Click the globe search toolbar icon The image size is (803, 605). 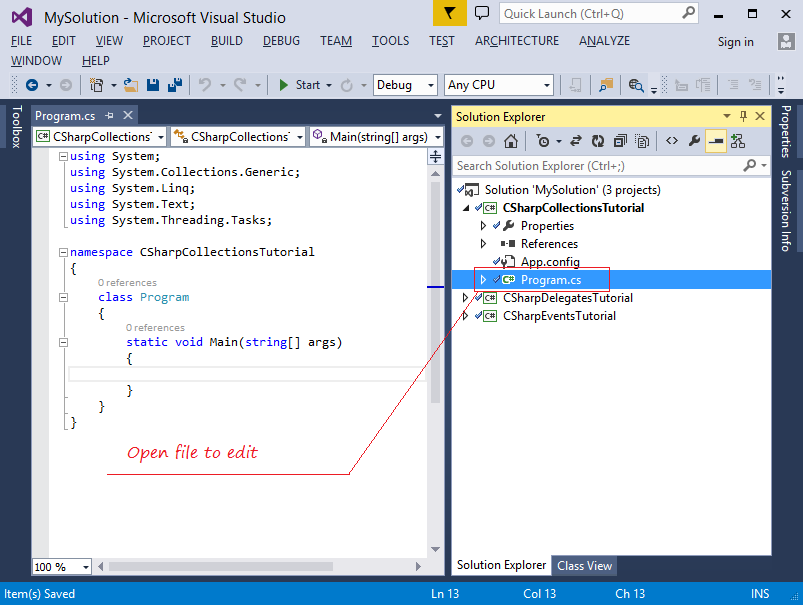click(x=636, y=85)
